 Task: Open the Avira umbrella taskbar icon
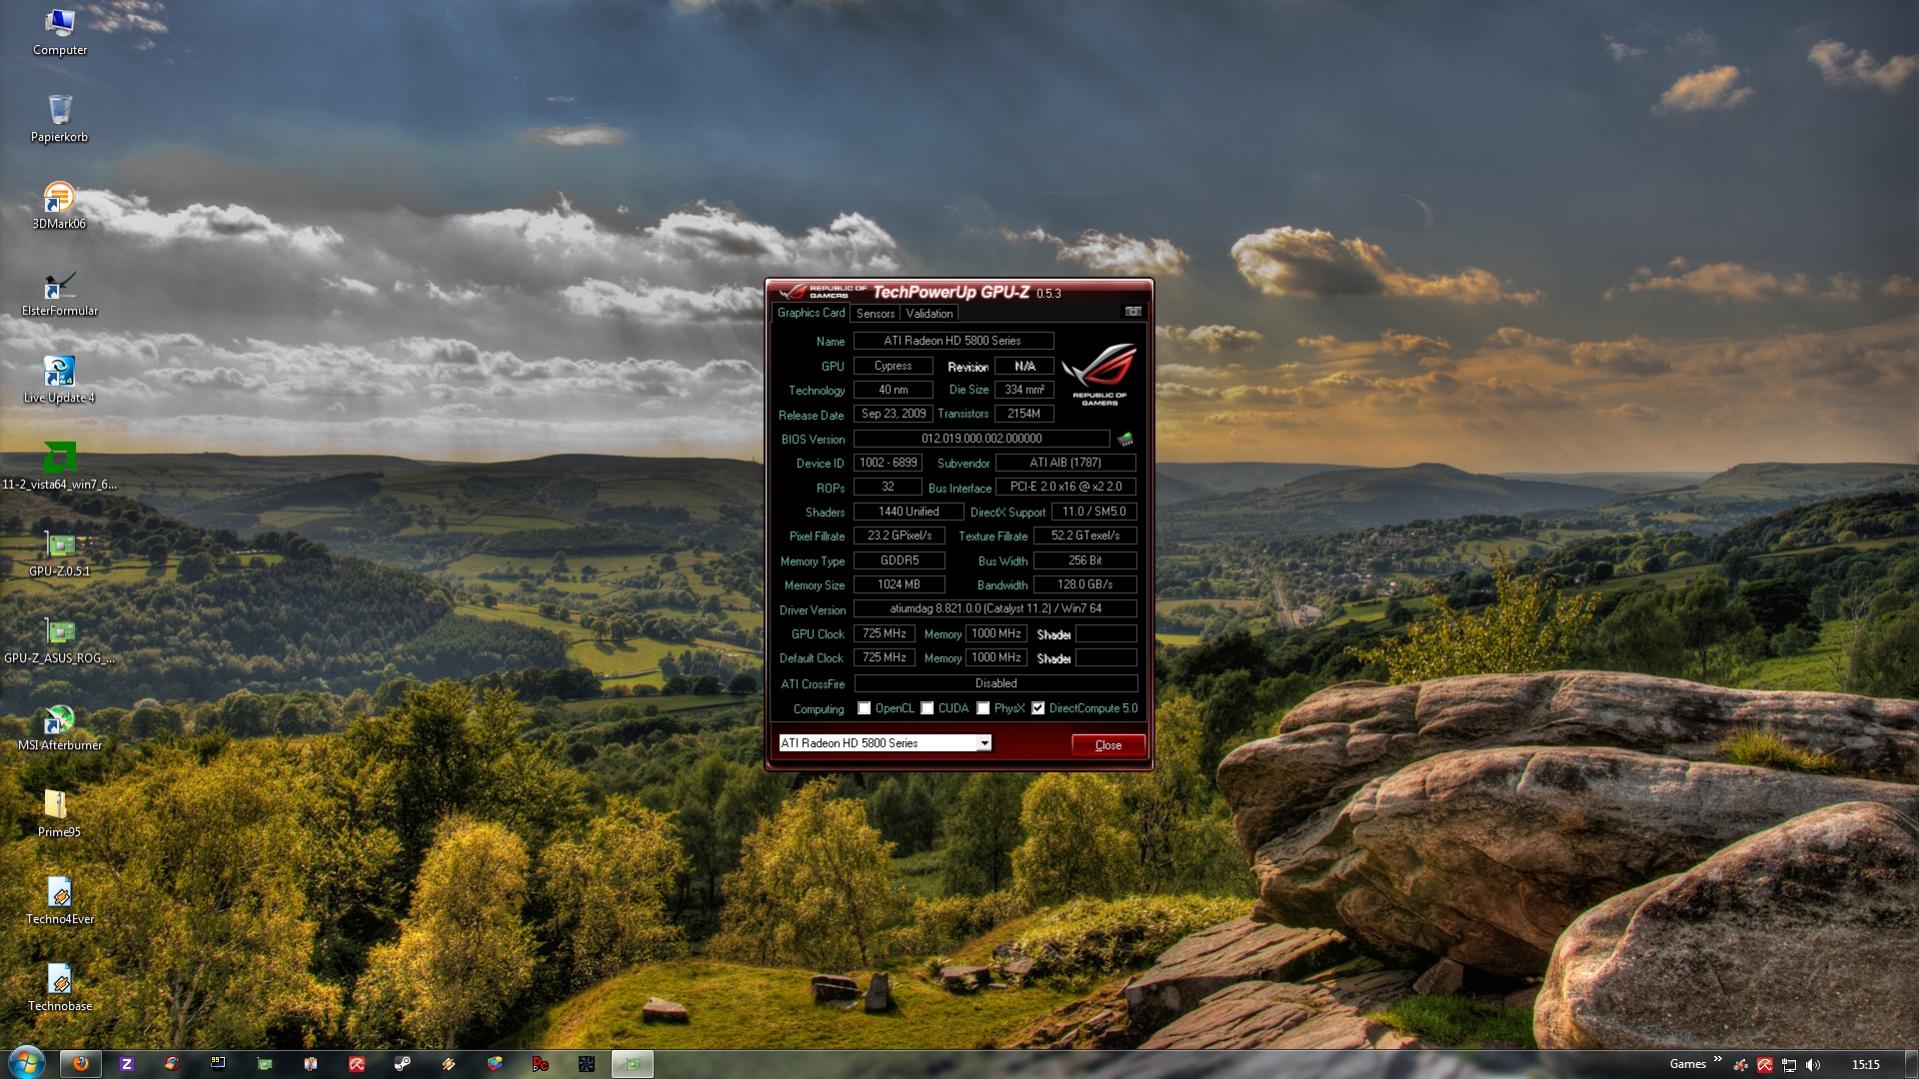[x=356, y=1064]
